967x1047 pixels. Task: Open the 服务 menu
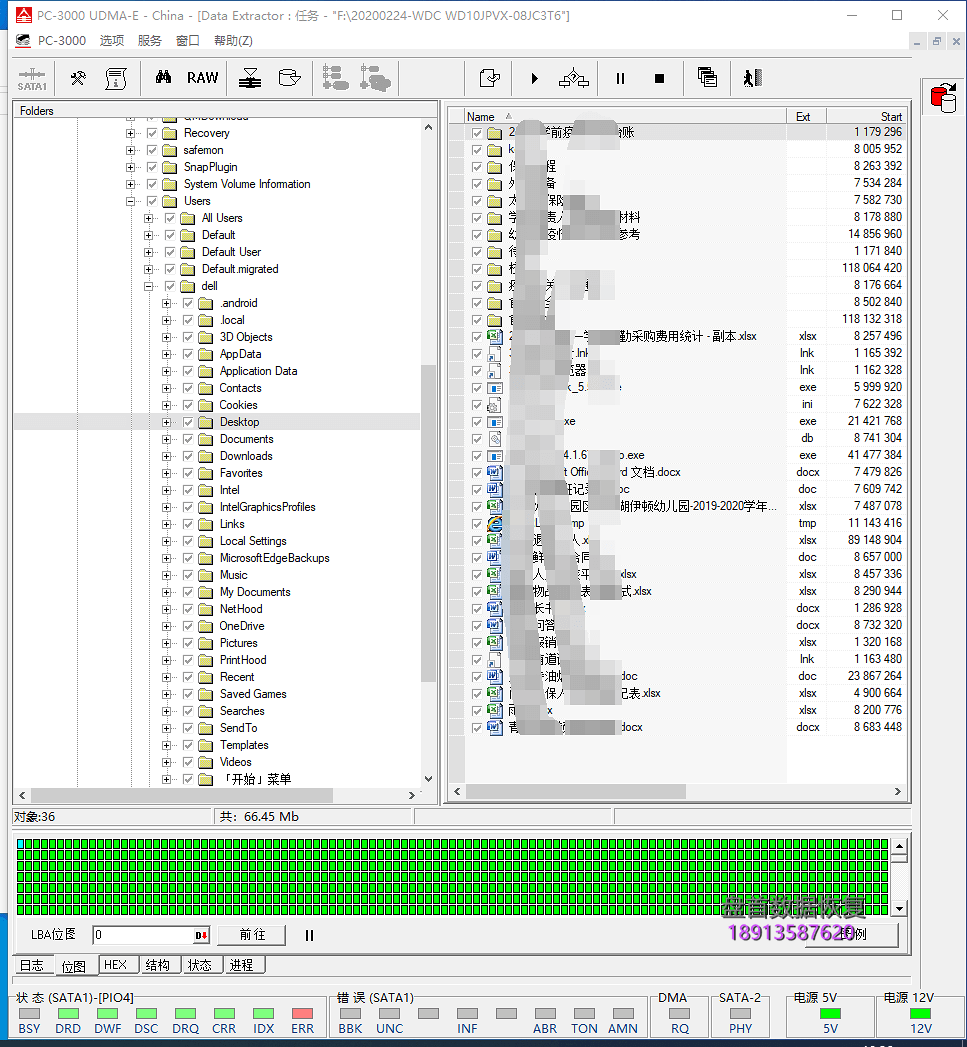click(x=150, y=41)
